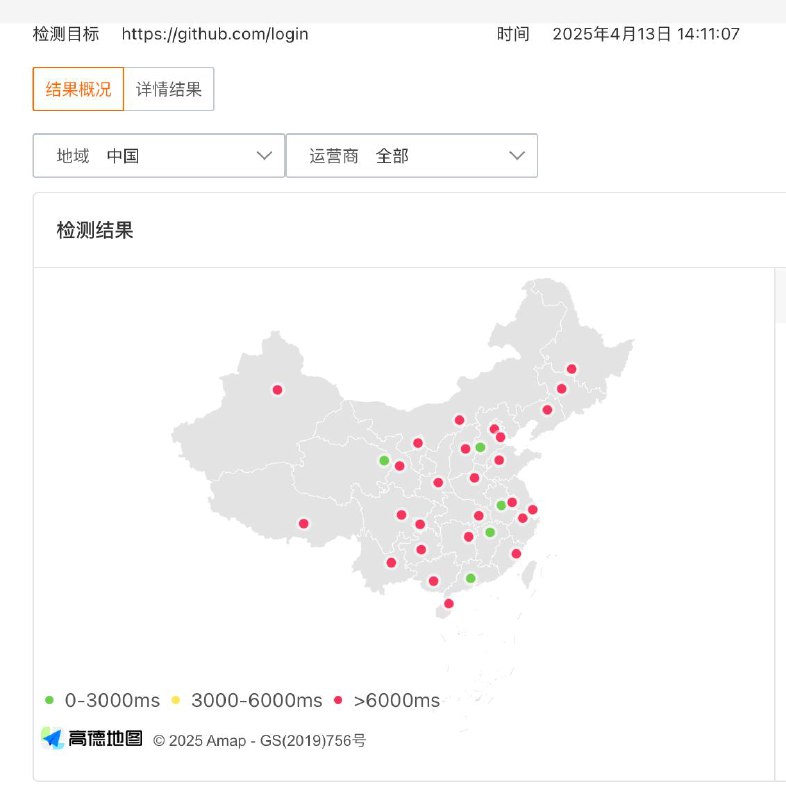
Task: Click the chevron arrow in 地域 selector
Action: (264, 156)
